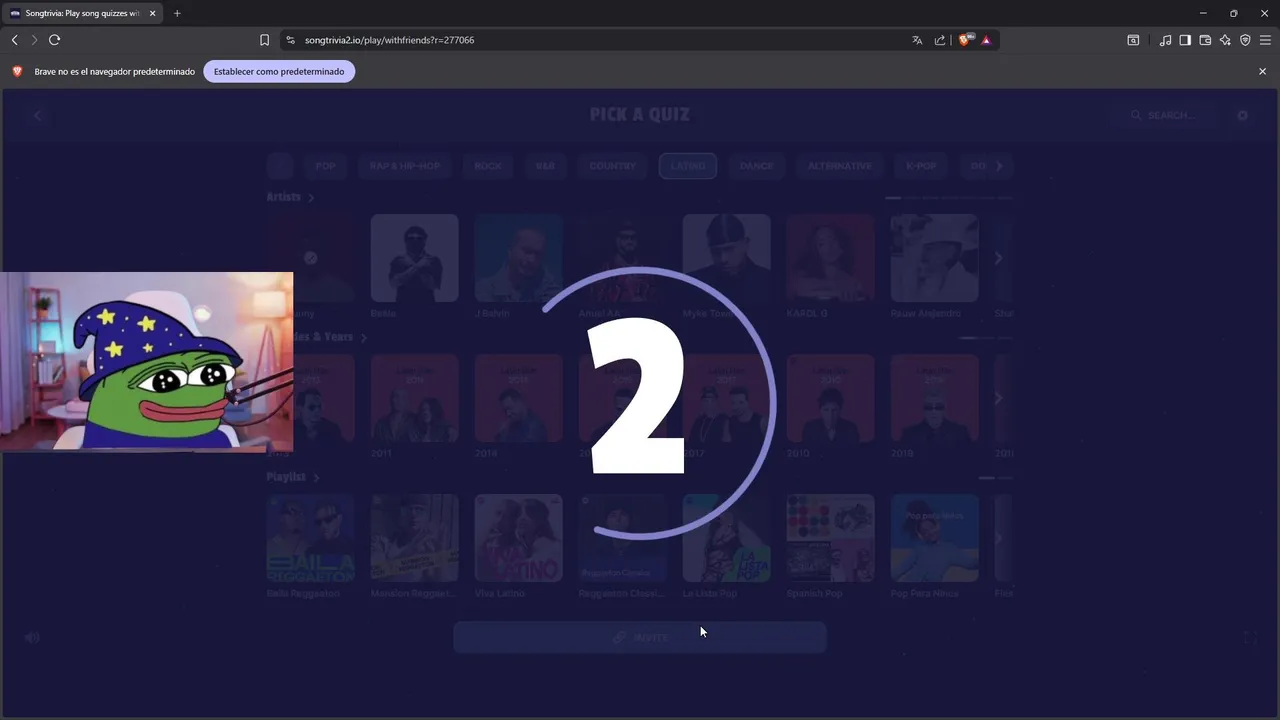Open the browser hamburger menu
Image resolution: width=1280 pixels, height=720 pixels.
pos(1265,40)
